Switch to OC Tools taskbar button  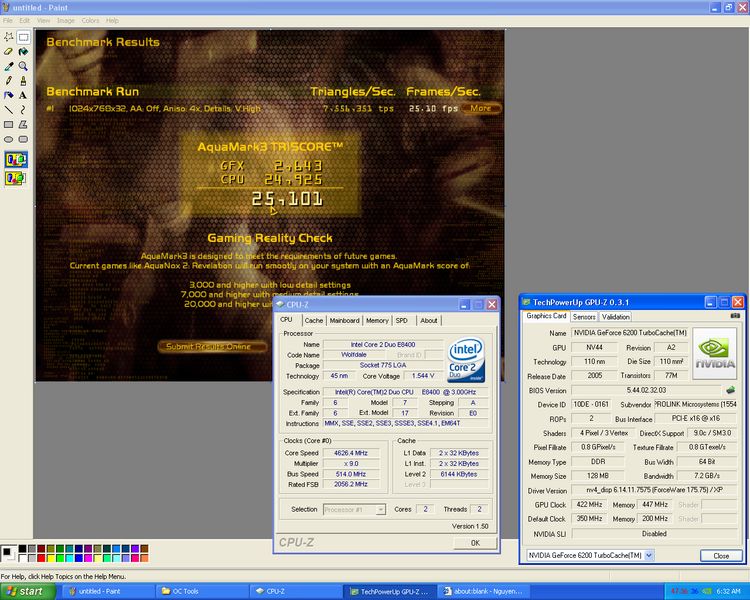pos(201,591)
